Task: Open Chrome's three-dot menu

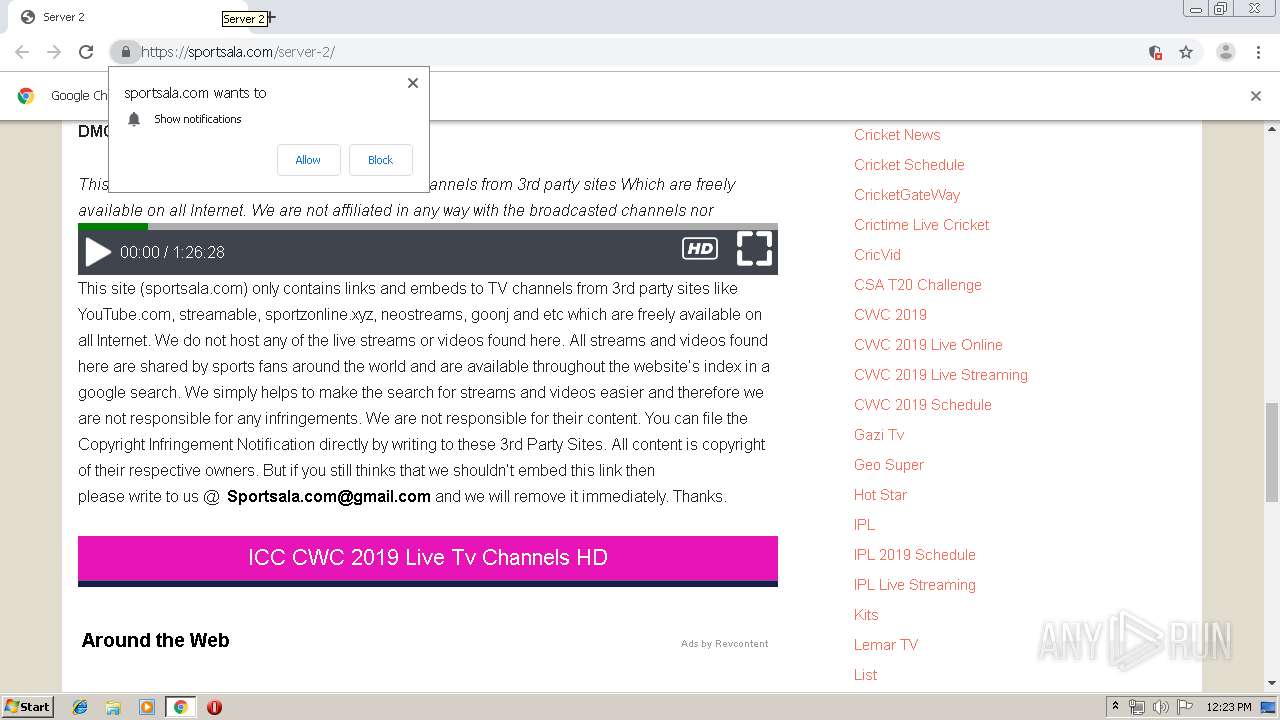Action: [x=1258, y=52]
